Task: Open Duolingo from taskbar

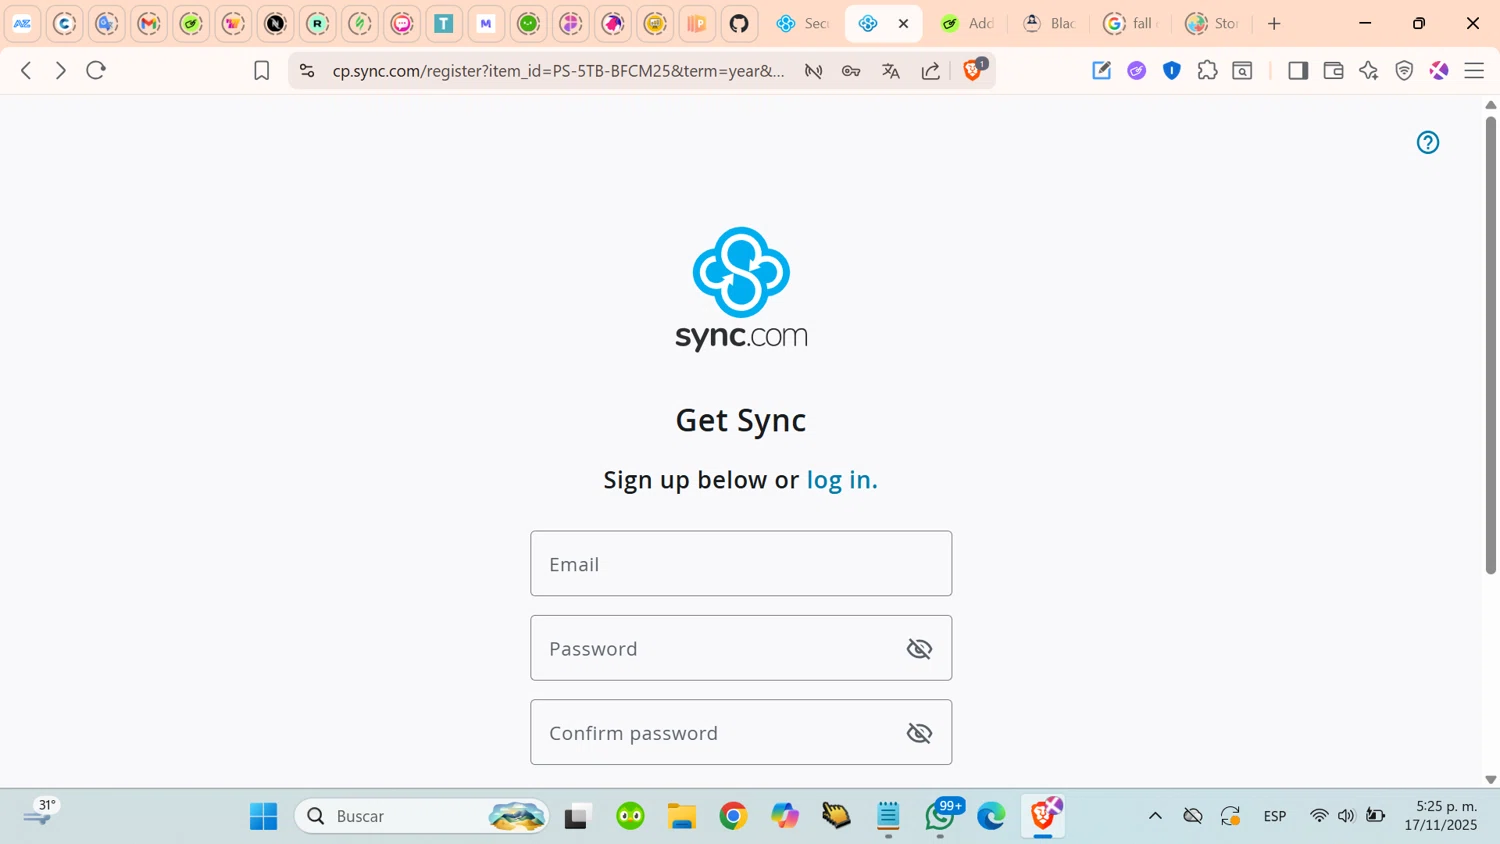Action: [x=630, y=816]
